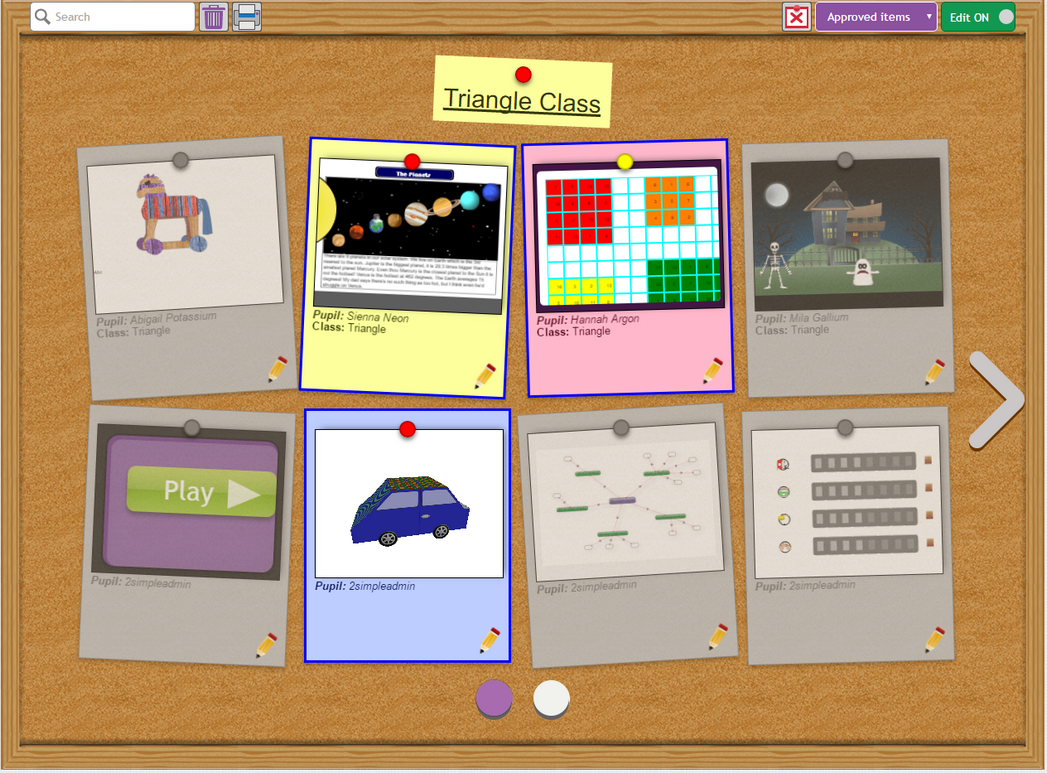
Task: Click pencil icon on Mila Gallium's card
Action: tap(934, 372)
